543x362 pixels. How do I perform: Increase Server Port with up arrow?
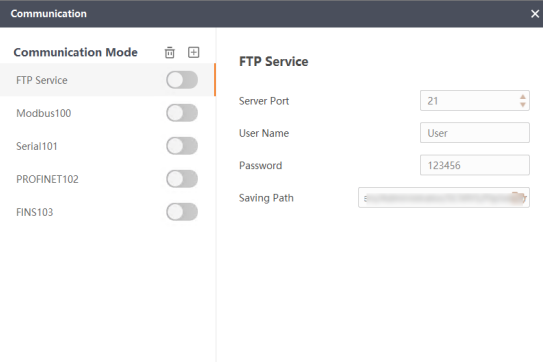(523, 97)
